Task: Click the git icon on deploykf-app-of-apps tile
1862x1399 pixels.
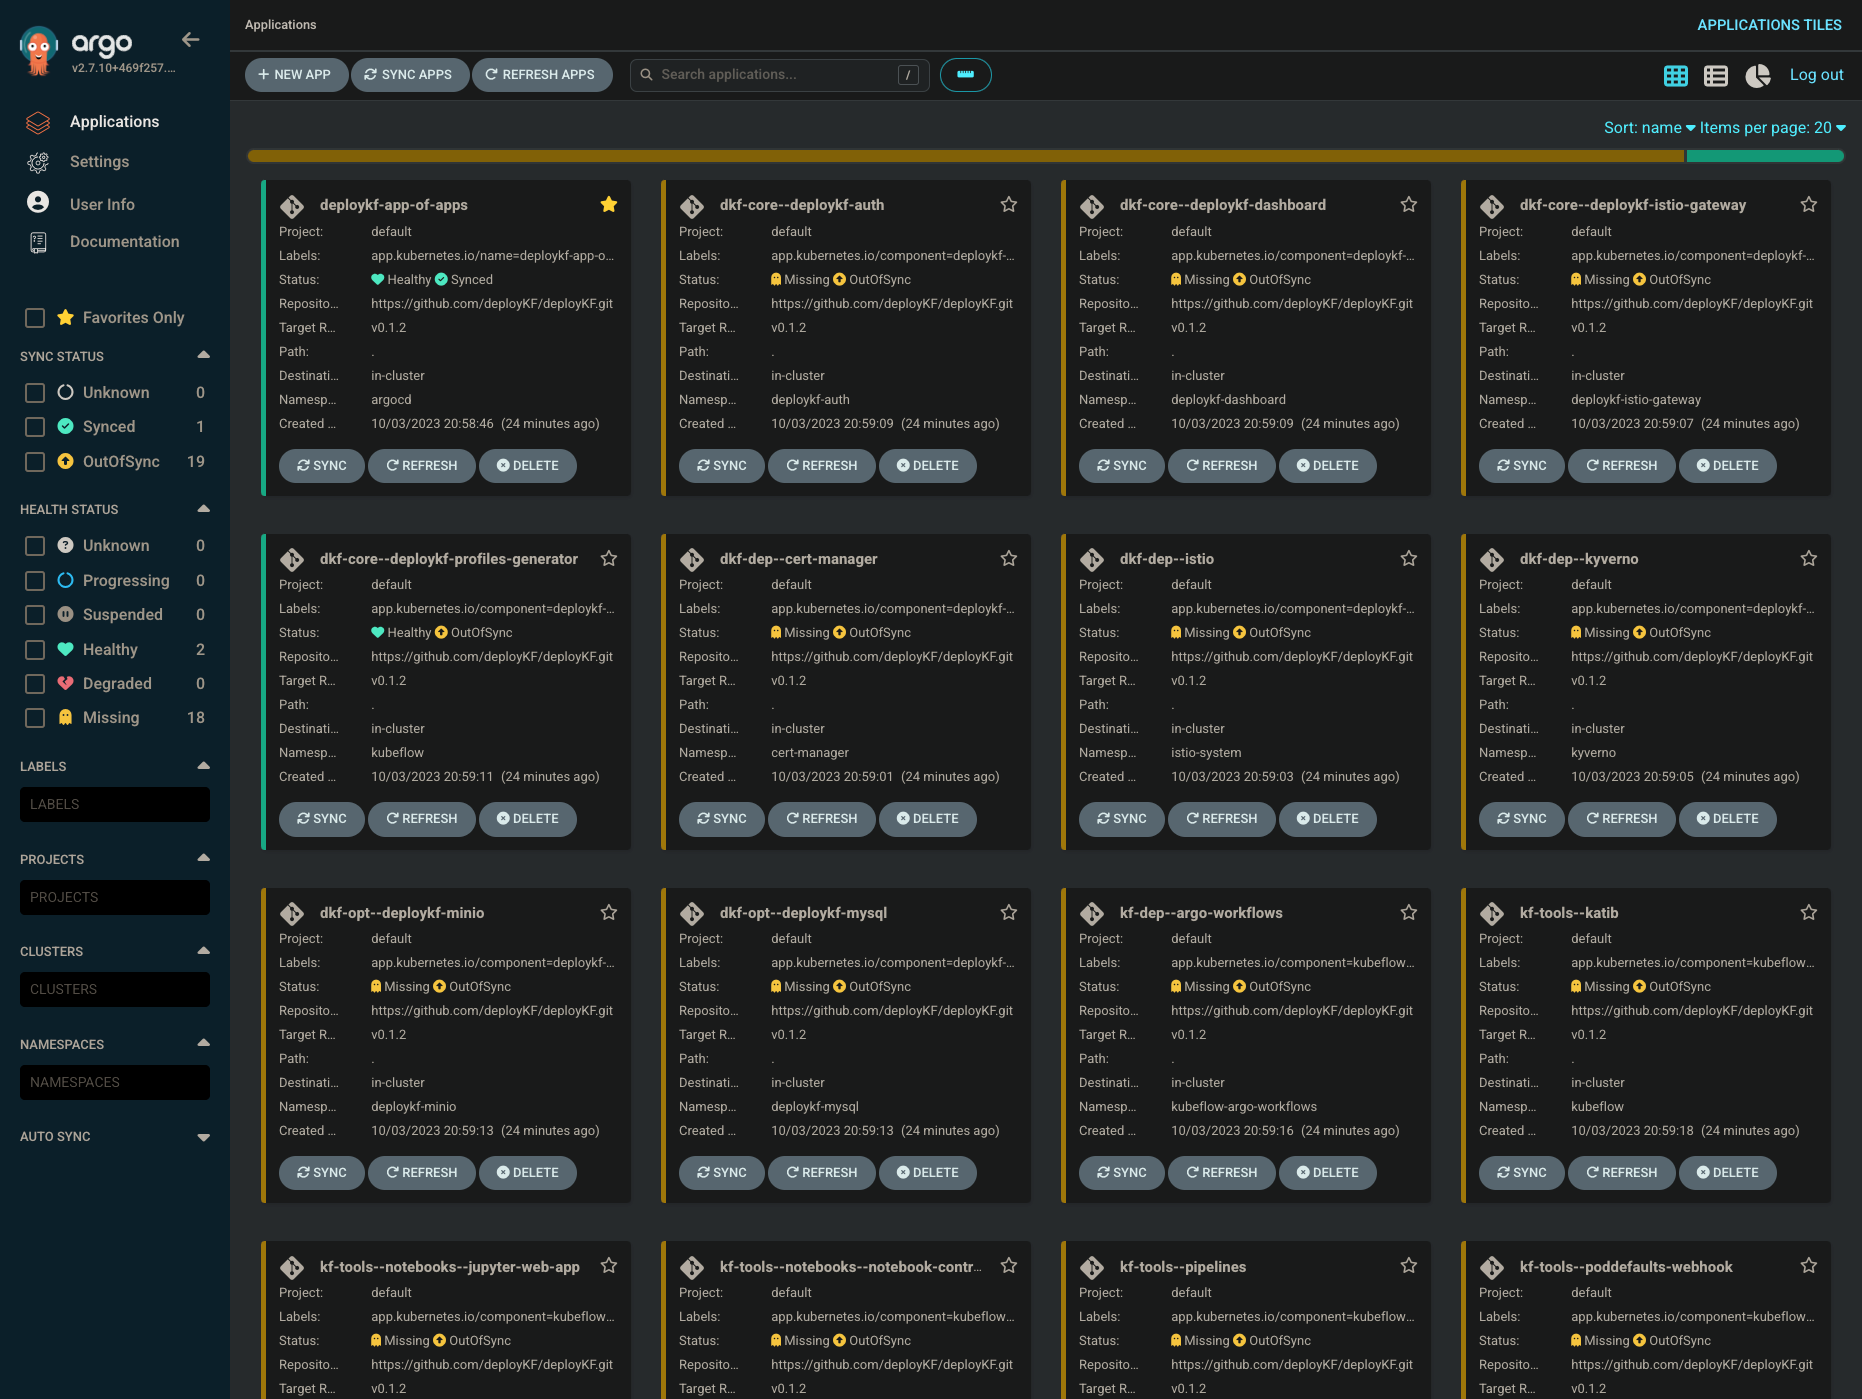Action: [292, 206]
